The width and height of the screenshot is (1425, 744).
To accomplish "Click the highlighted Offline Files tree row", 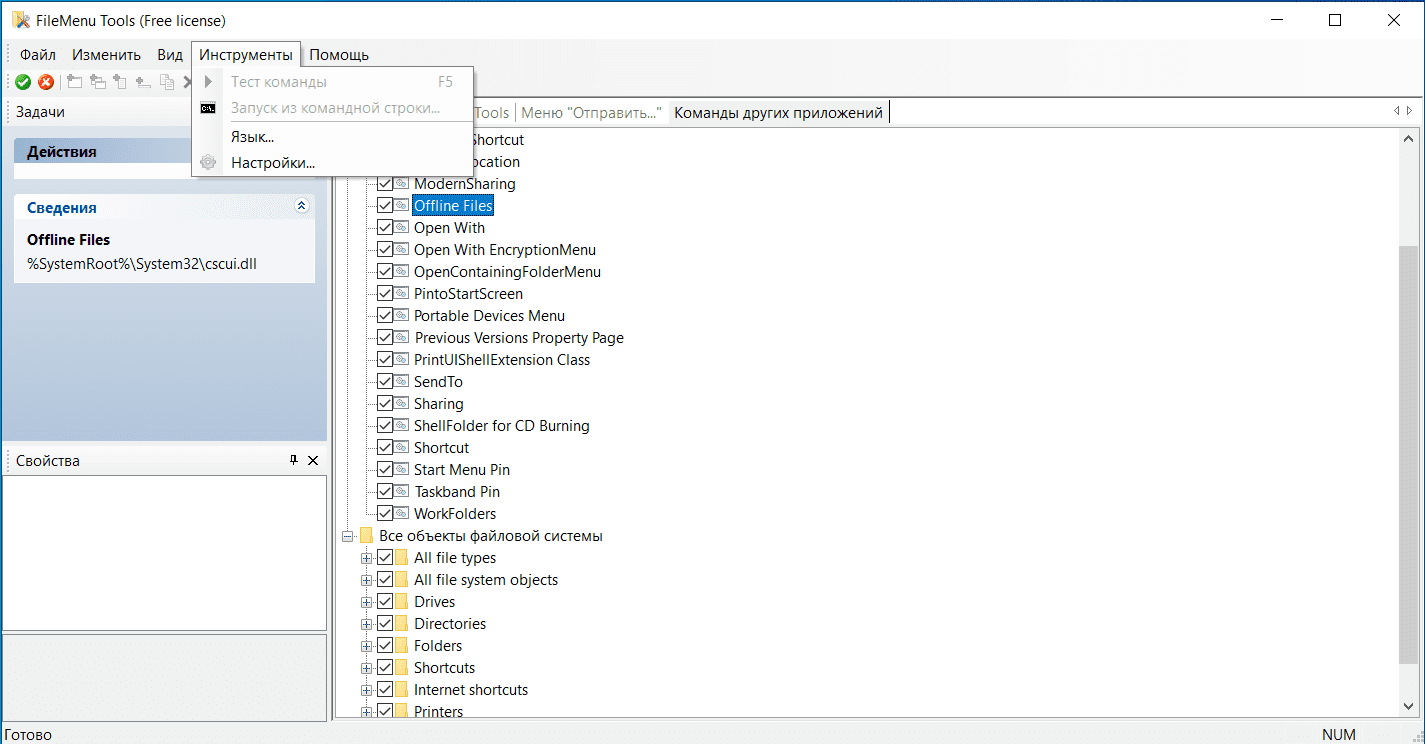I will pos(453,206).
